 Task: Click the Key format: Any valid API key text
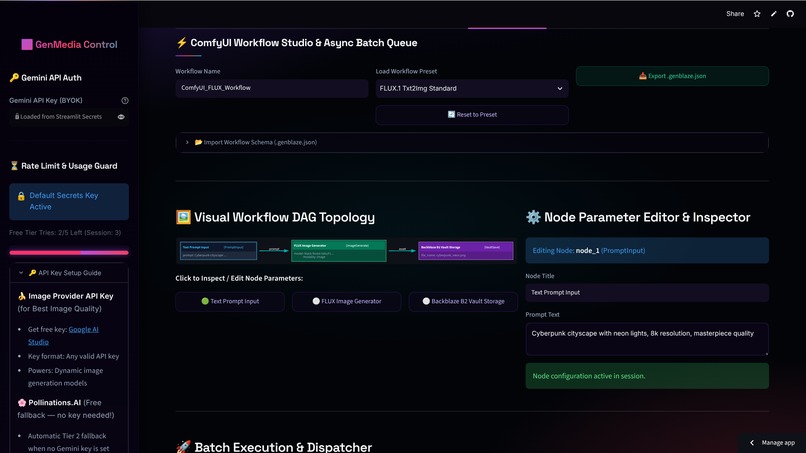[74, 356]
